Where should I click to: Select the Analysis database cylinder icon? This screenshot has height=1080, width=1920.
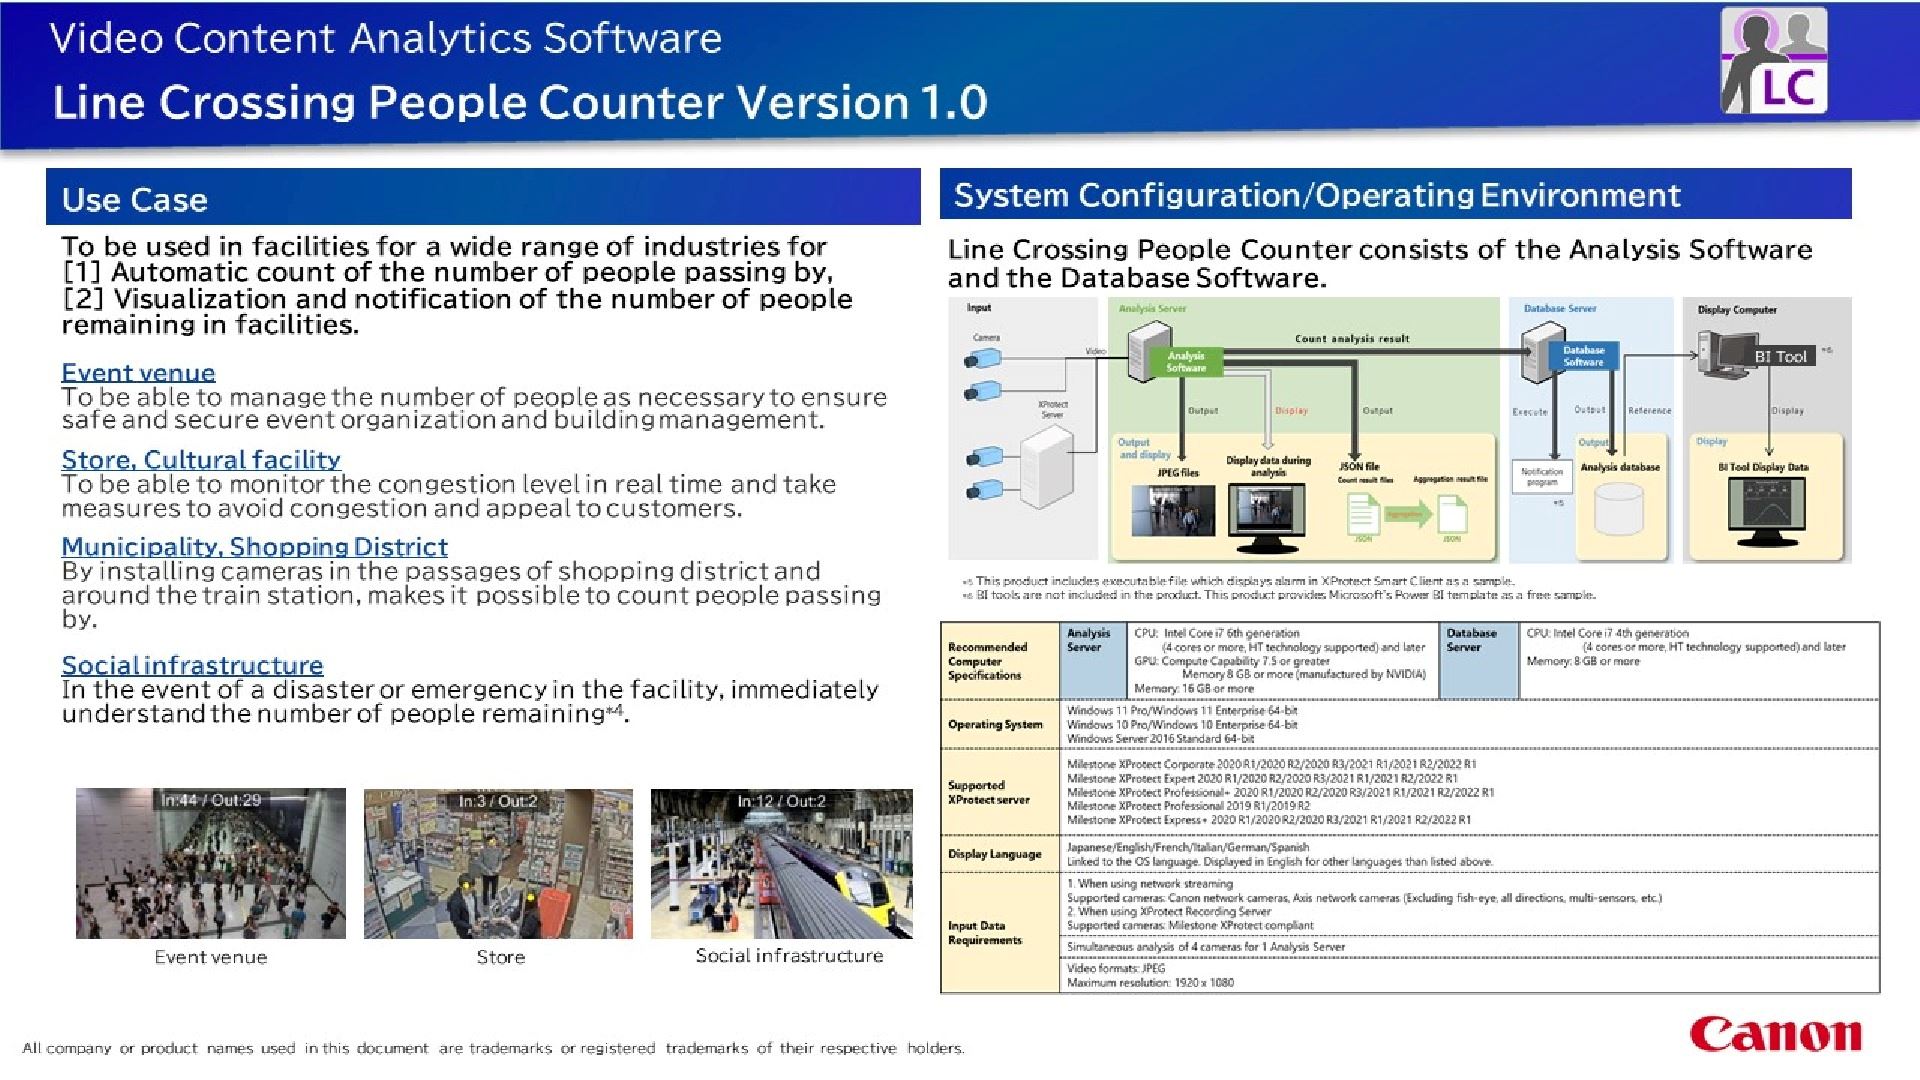pos(1619,508)
